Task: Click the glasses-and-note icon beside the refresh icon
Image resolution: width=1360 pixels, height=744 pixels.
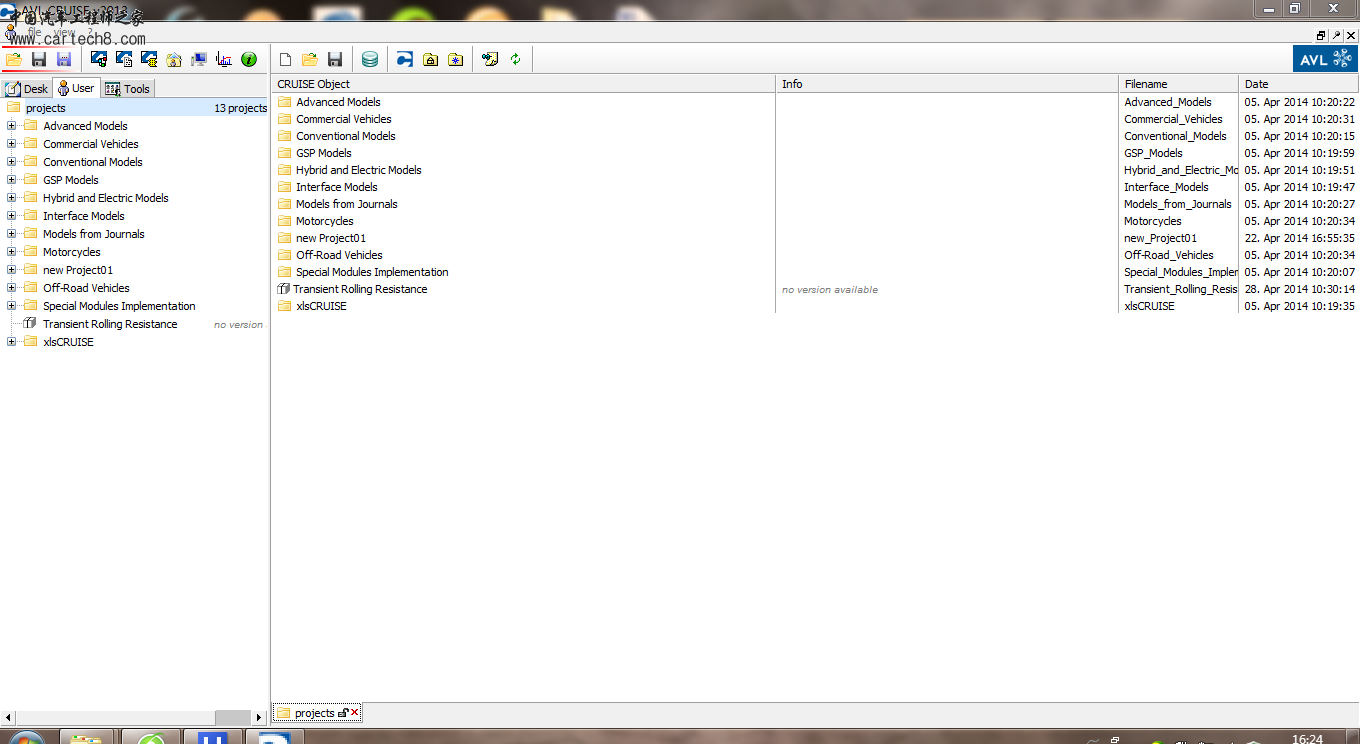Action: tap(490, 60)
